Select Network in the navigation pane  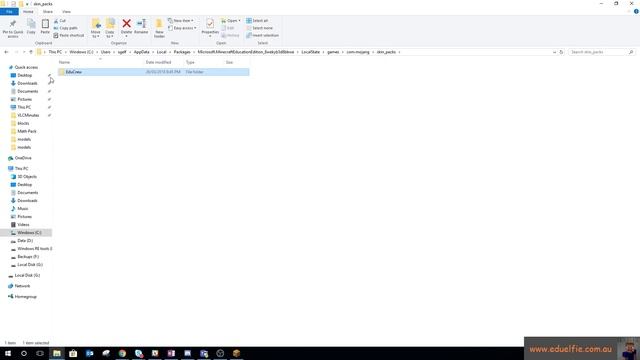[x=22, y=286]
